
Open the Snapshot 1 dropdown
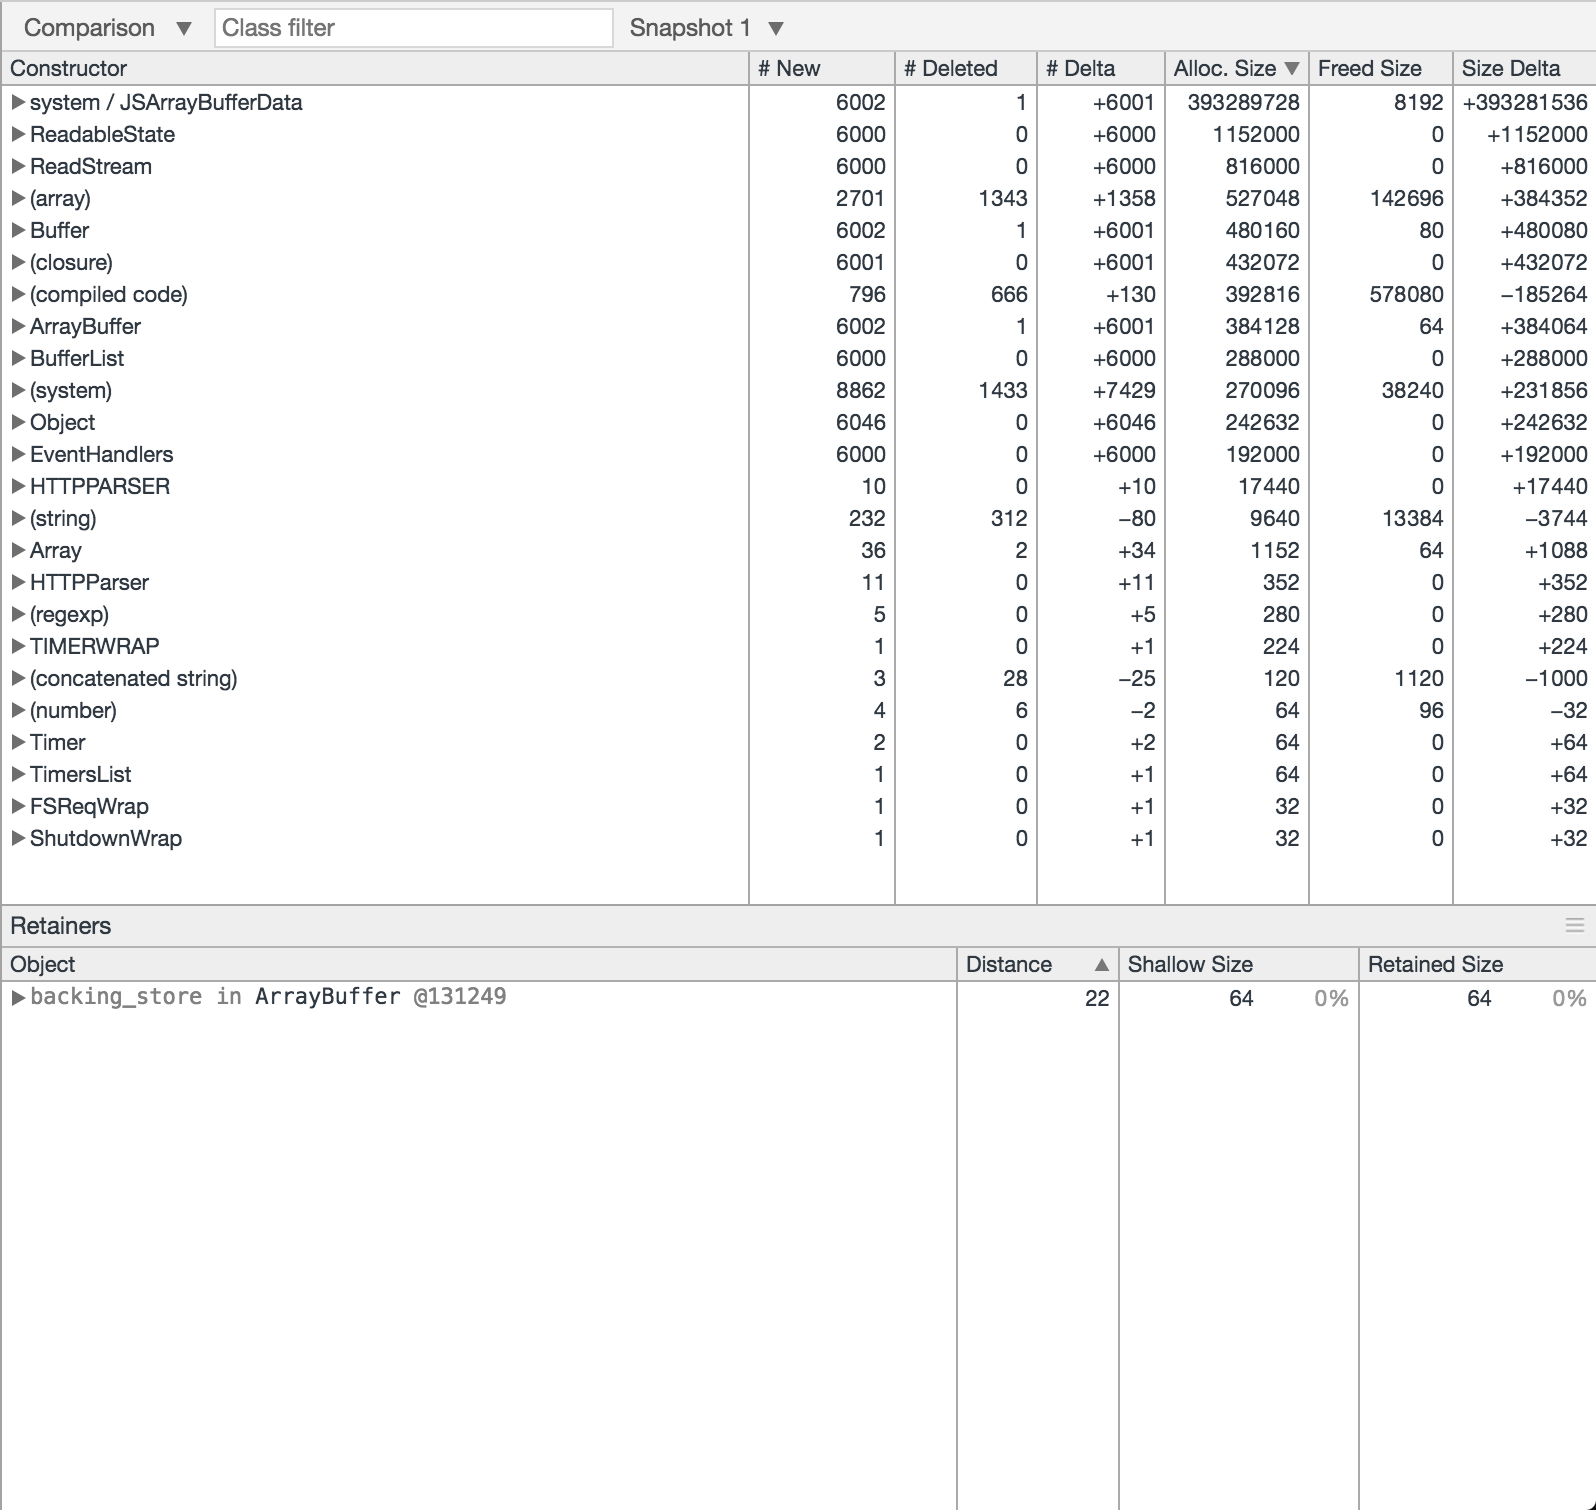tap(706, 28)
